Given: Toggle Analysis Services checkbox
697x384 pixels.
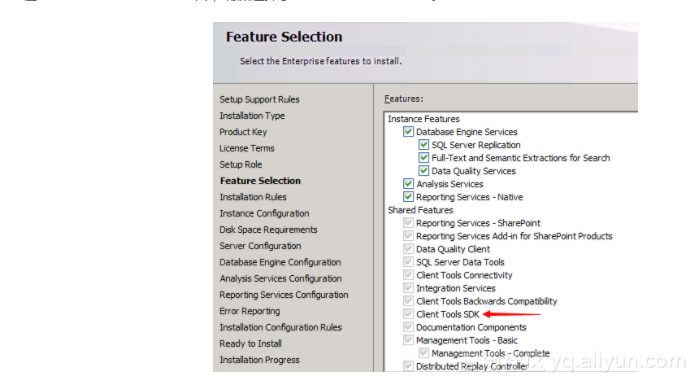Looking at the screenshot, I should tap(408, 184).
